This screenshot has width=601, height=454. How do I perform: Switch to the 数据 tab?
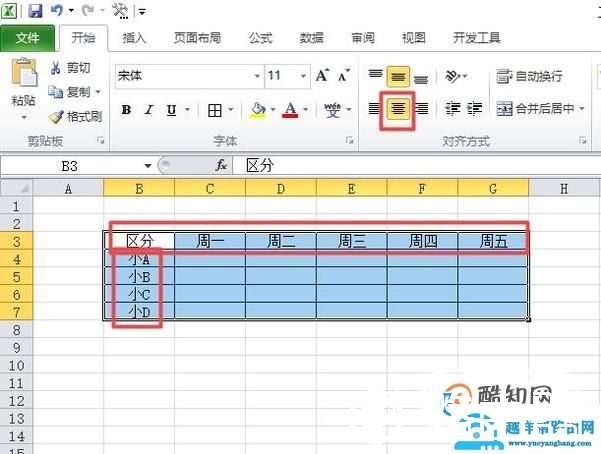pyautogui.click(x=311, y=38)
